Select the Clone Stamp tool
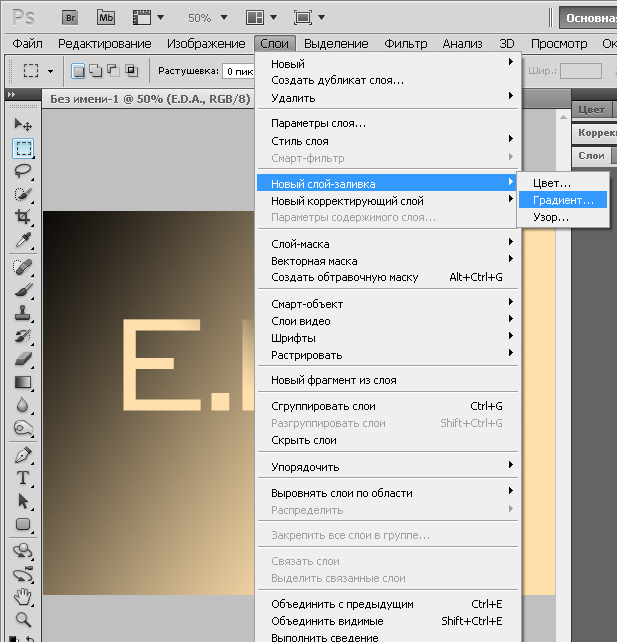This screenshot has height=642, width=617. point(23,313)
